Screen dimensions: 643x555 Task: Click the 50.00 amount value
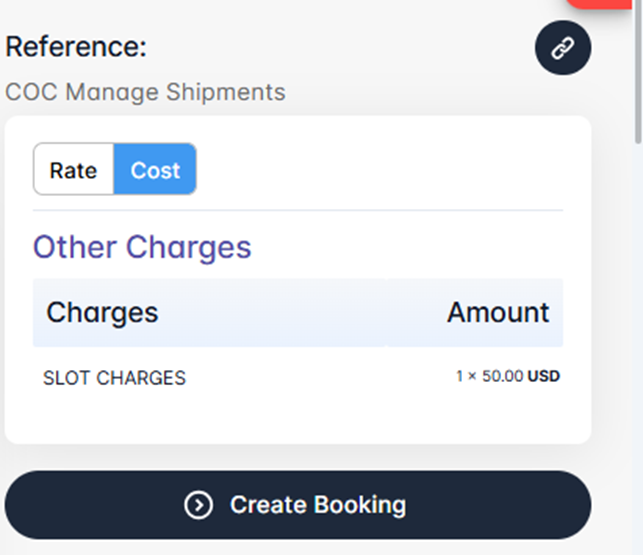coord(503,377)
